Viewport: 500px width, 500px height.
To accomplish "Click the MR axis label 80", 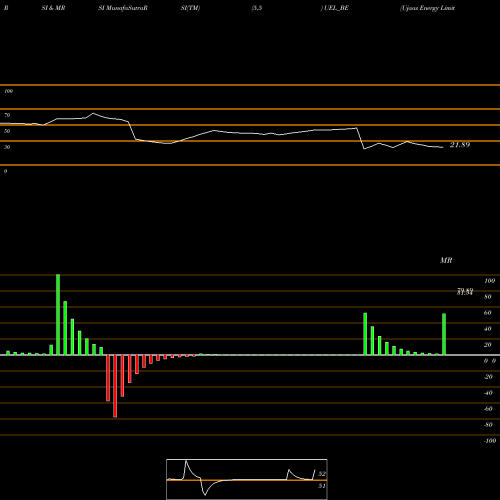I will [x=488, y=297].
